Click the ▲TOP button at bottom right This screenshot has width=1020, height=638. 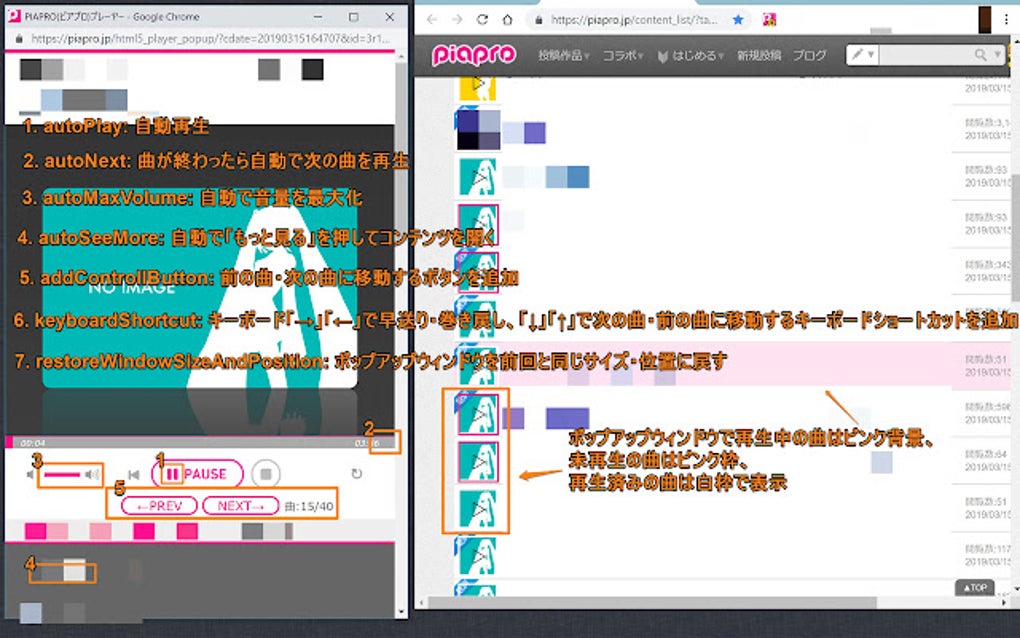pyautogui.click(x=974, y=587)
